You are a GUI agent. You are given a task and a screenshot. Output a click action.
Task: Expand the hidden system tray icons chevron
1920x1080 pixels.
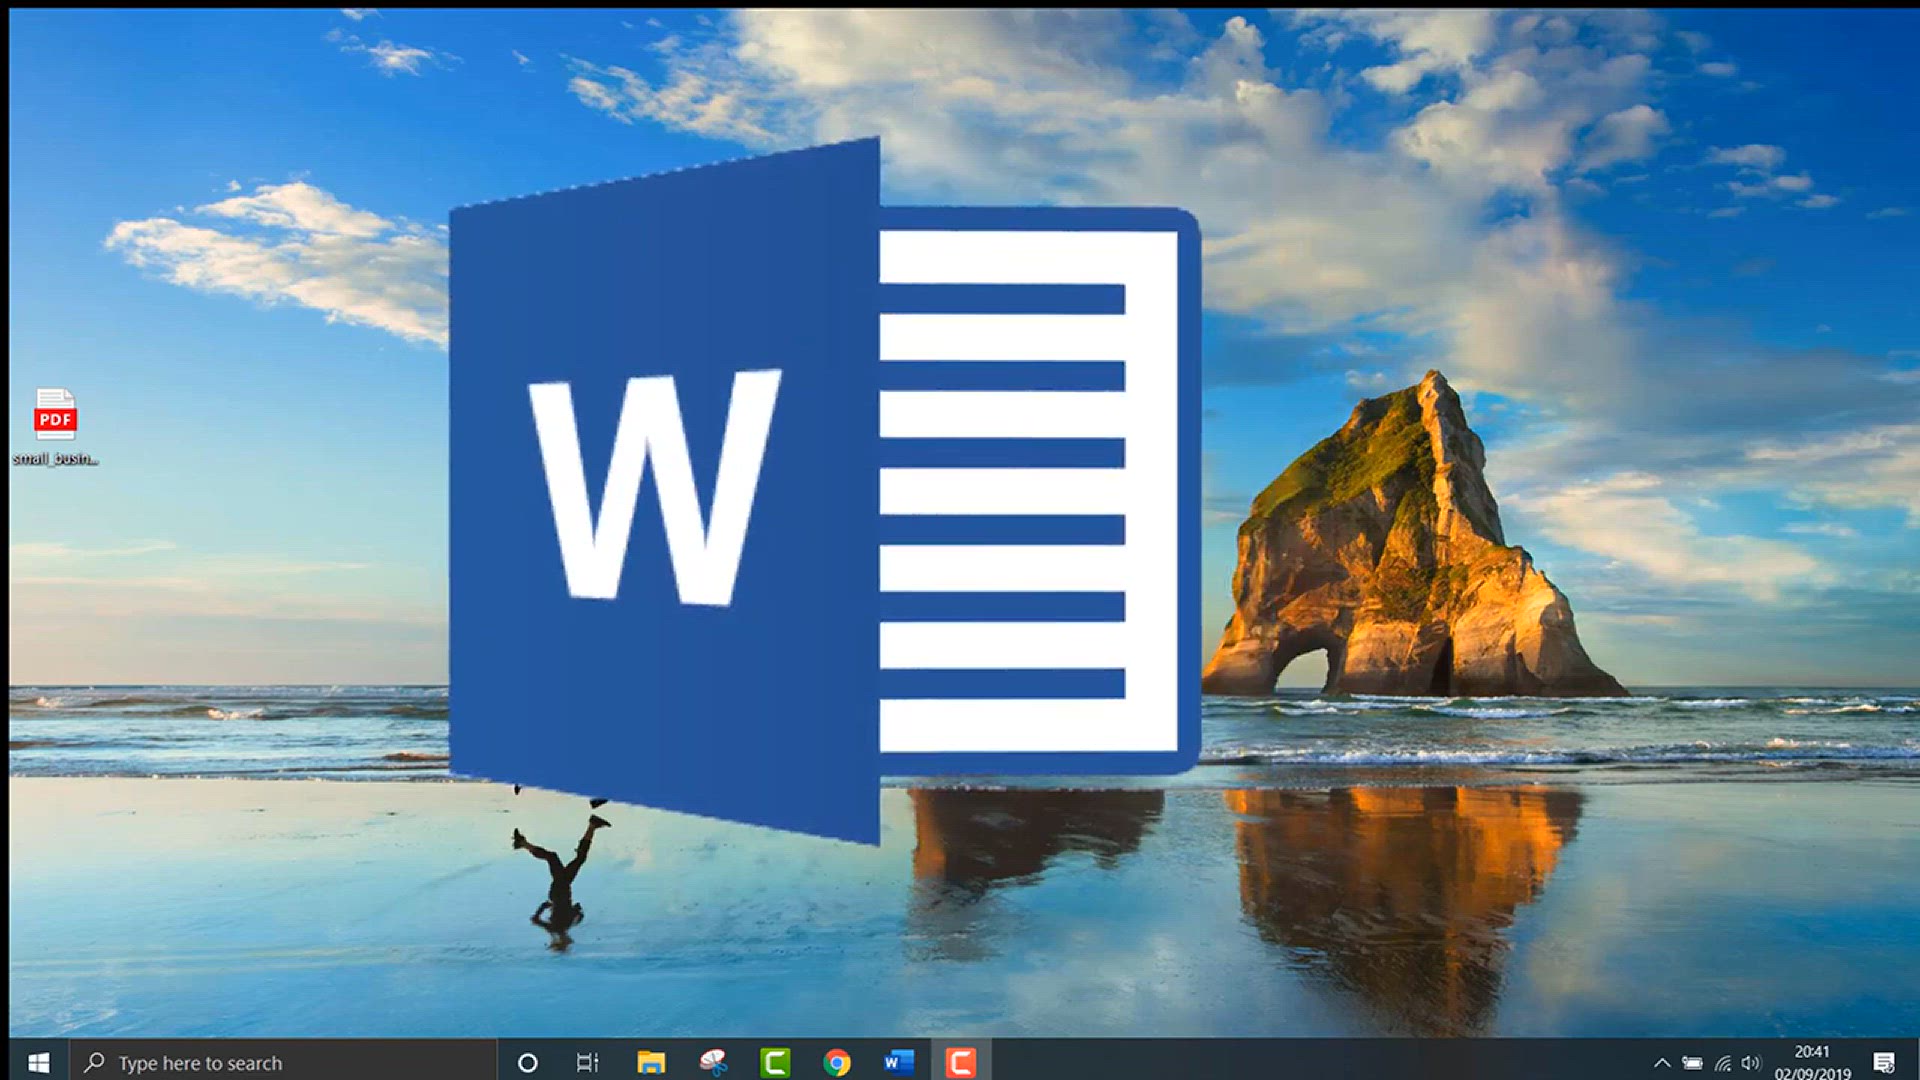pos(1661,1063)
